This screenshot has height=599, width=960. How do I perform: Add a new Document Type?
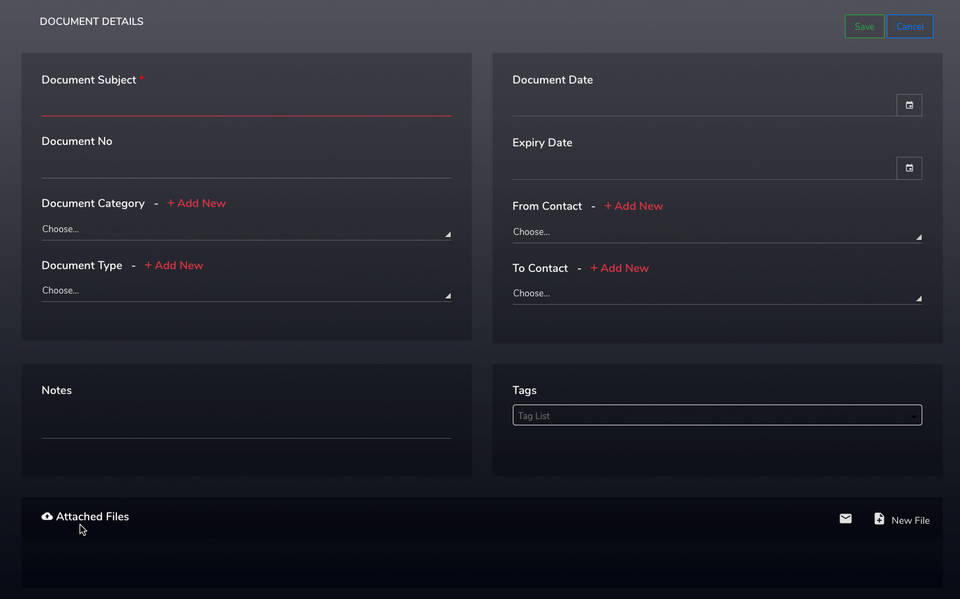pos(174,266)
